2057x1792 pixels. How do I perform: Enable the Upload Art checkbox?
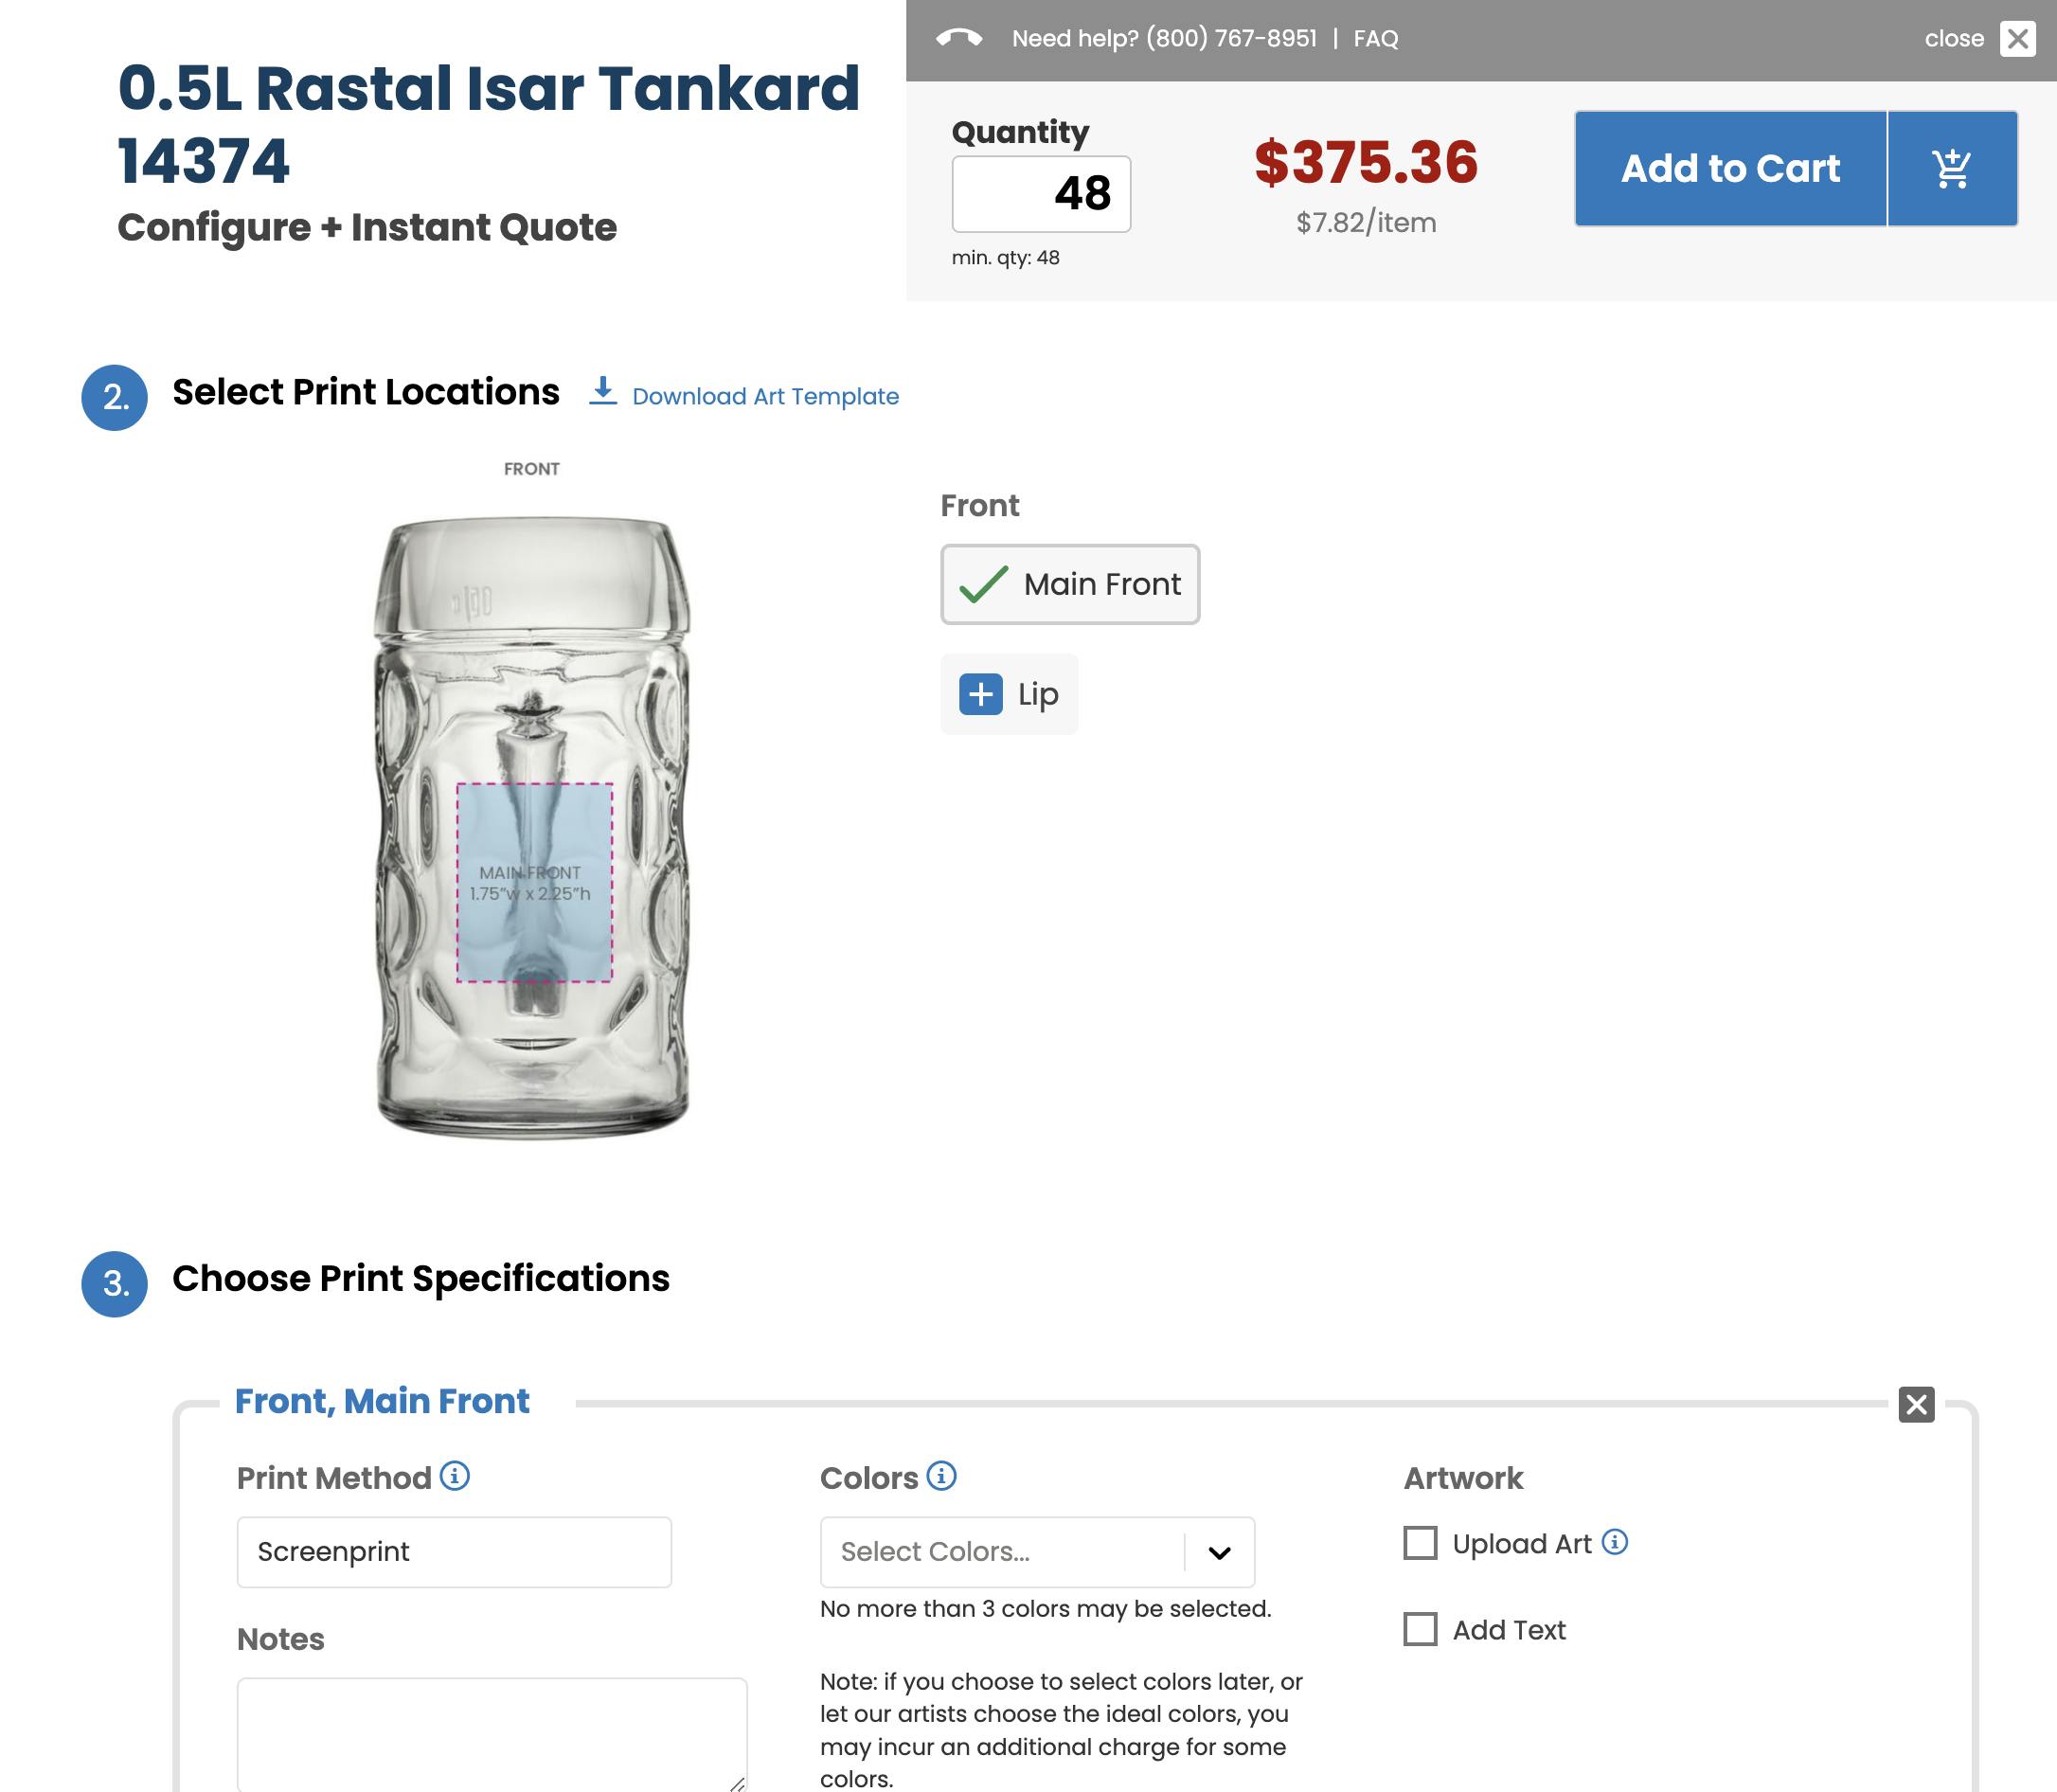coord(1419,1544)
